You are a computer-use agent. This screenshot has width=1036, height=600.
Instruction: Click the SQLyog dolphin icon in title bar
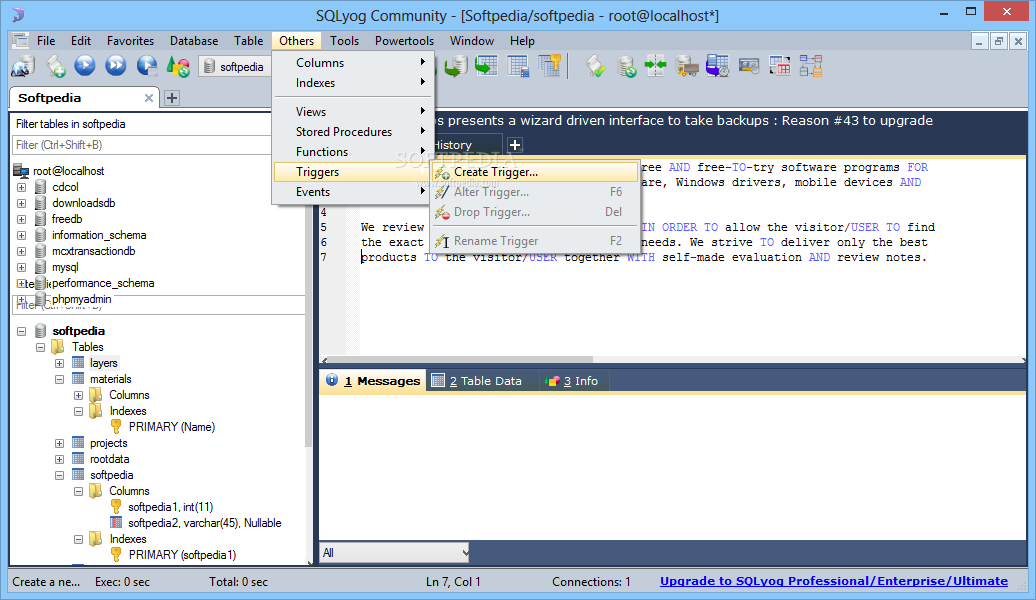pos(18,15)
